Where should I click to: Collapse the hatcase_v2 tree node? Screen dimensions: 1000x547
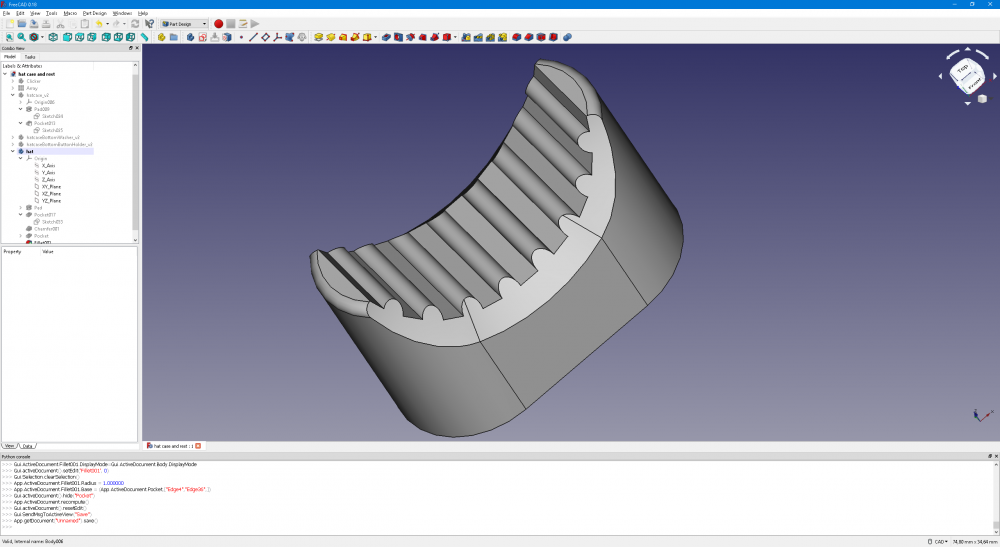tap(12, 95)
